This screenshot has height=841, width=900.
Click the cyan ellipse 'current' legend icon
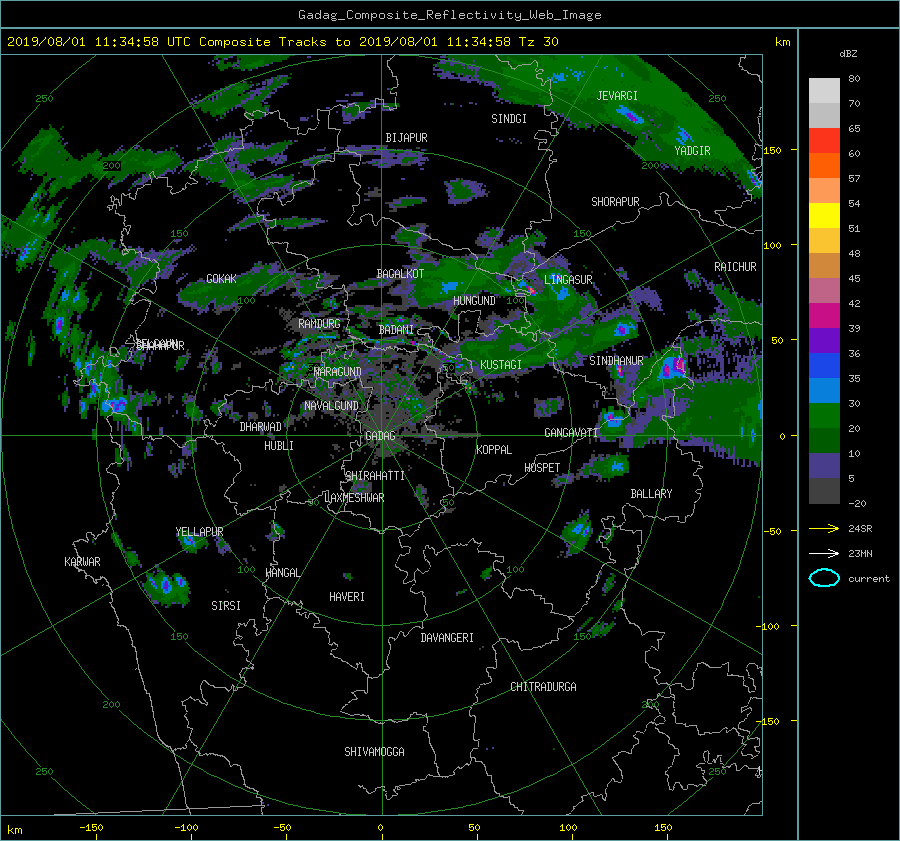tap(824, 578)
